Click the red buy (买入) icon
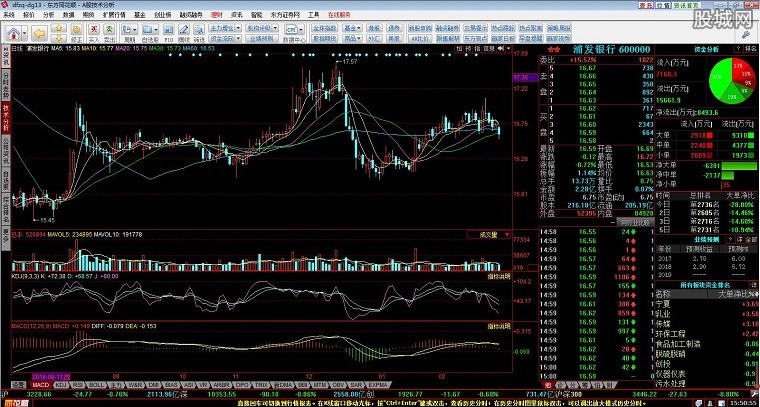Image resolution: width=760 pixels, height=407 pixels. [94, 29]
